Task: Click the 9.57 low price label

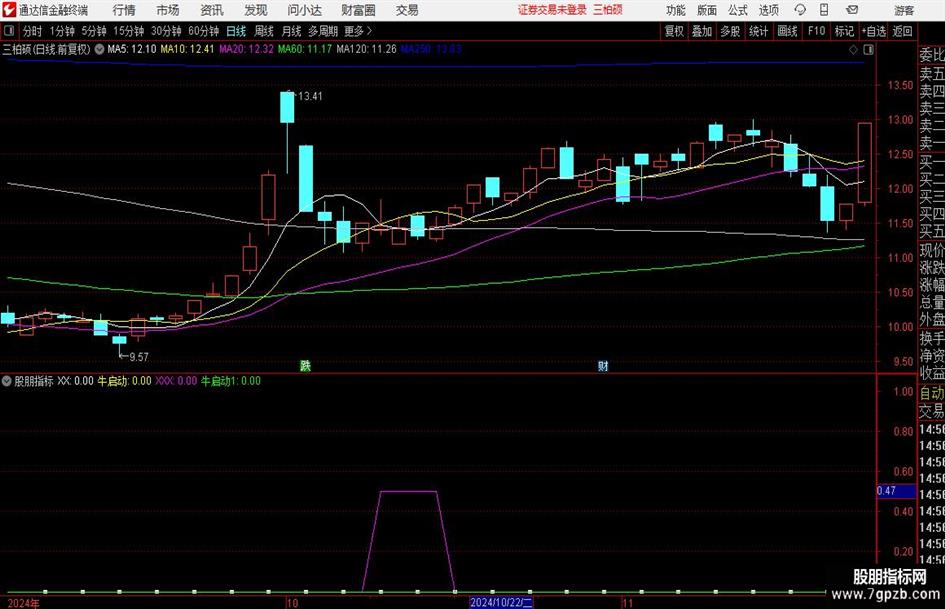Action: 139,357
